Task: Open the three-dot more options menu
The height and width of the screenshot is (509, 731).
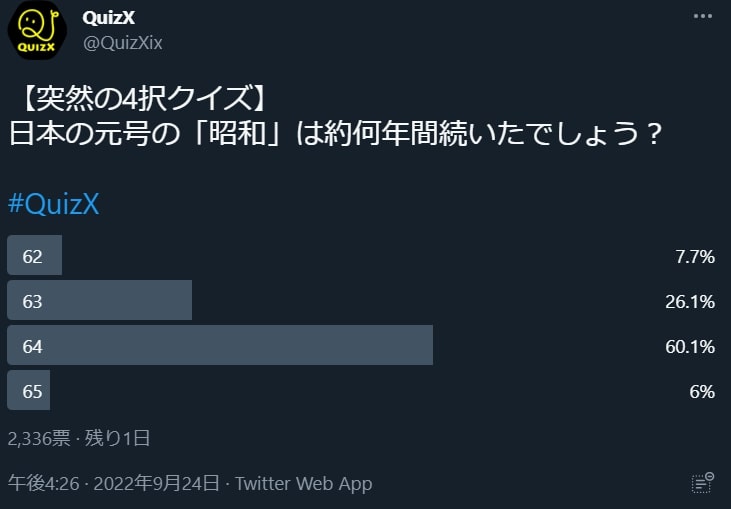Action: [704, 17]
